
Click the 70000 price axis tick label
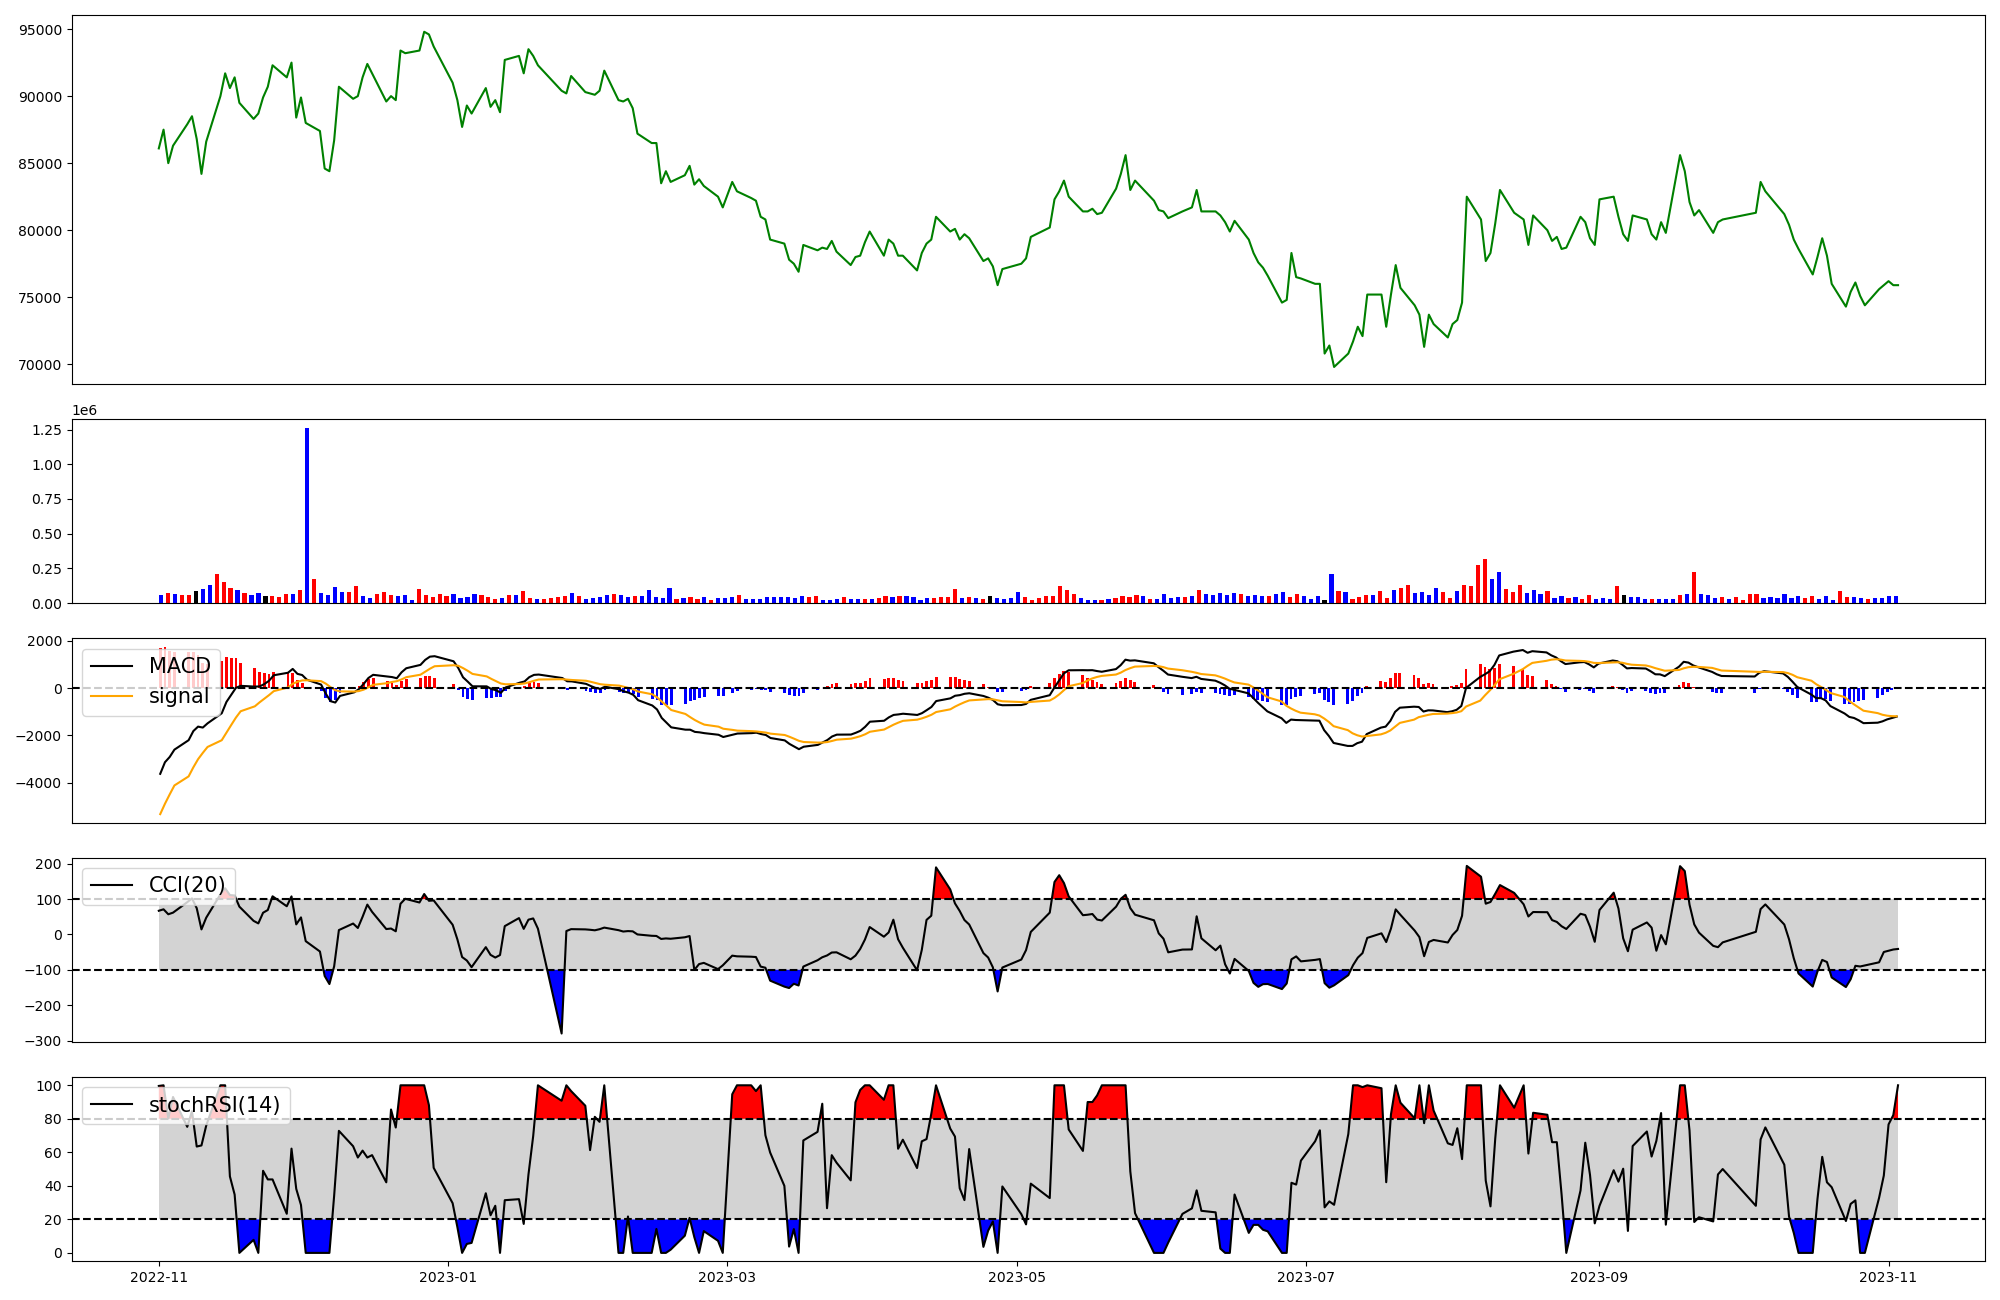(x=41, y=365)
